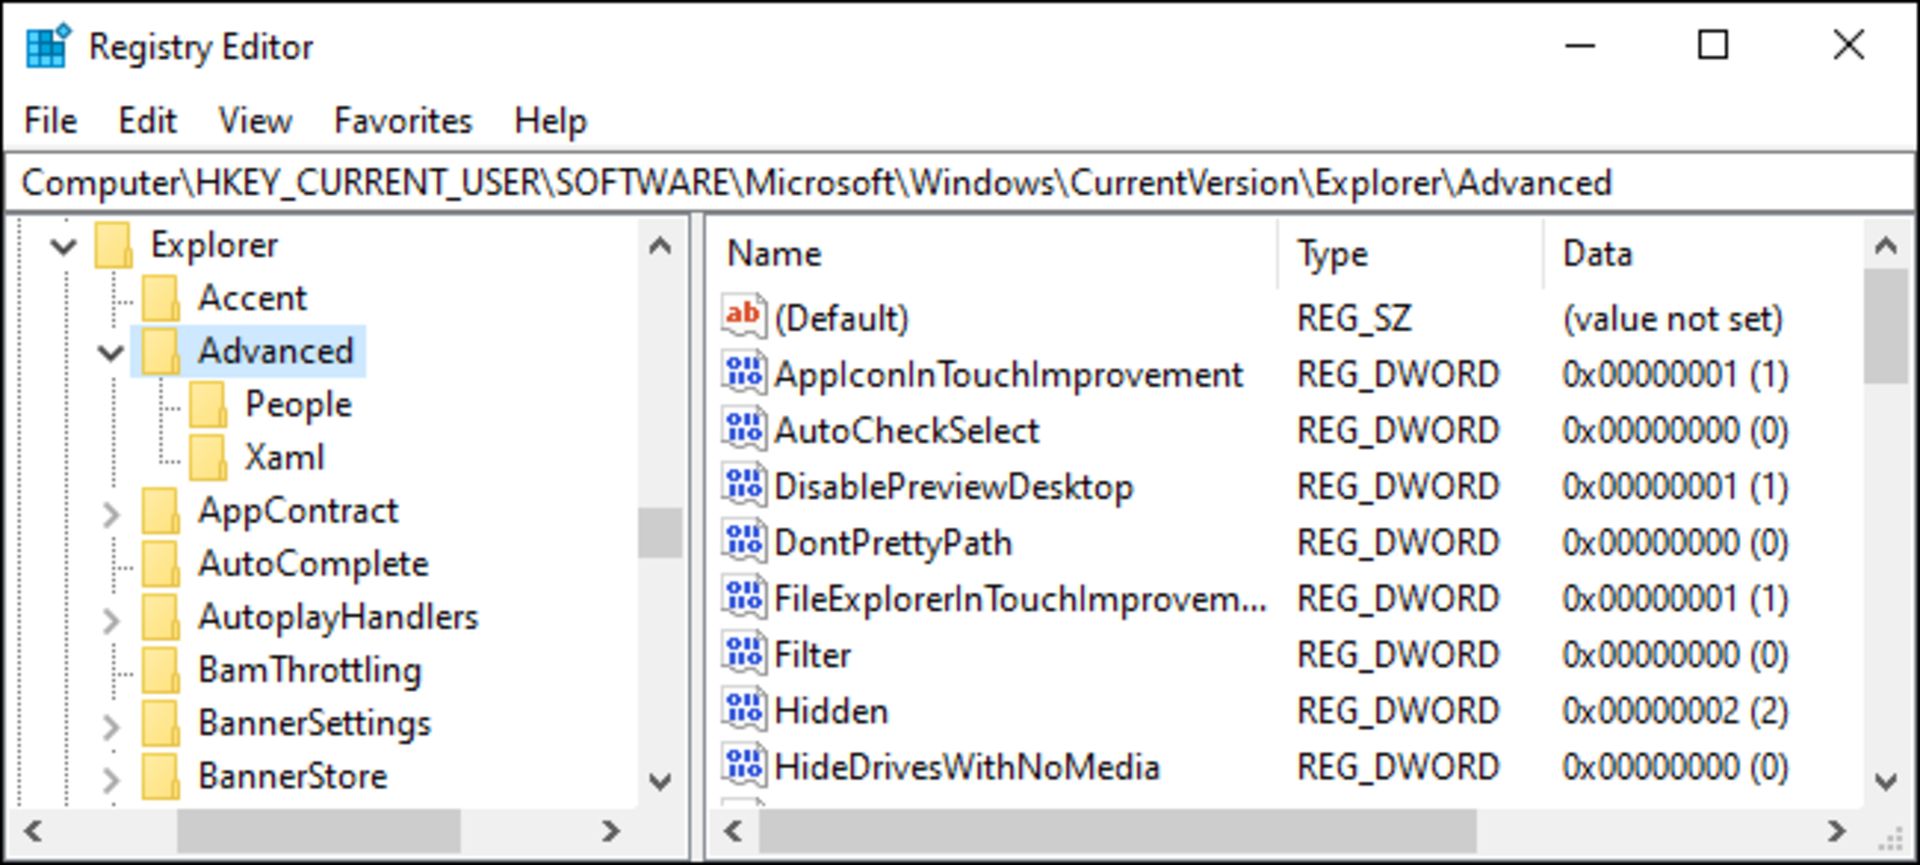Viewport: 1920px width, 865px height.
Task: Click the BannerStore folder icon
Action: pos(161,776)
